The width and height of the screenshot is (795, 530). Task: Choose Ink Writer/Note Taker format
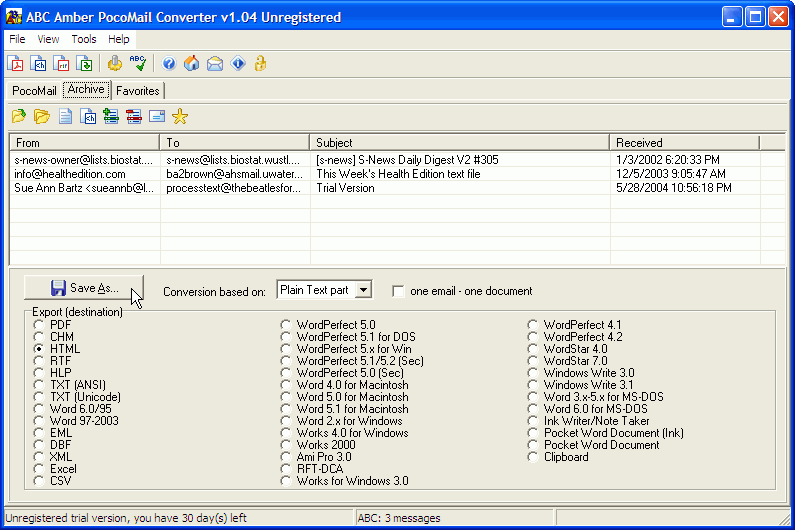(x=532, y=421)
